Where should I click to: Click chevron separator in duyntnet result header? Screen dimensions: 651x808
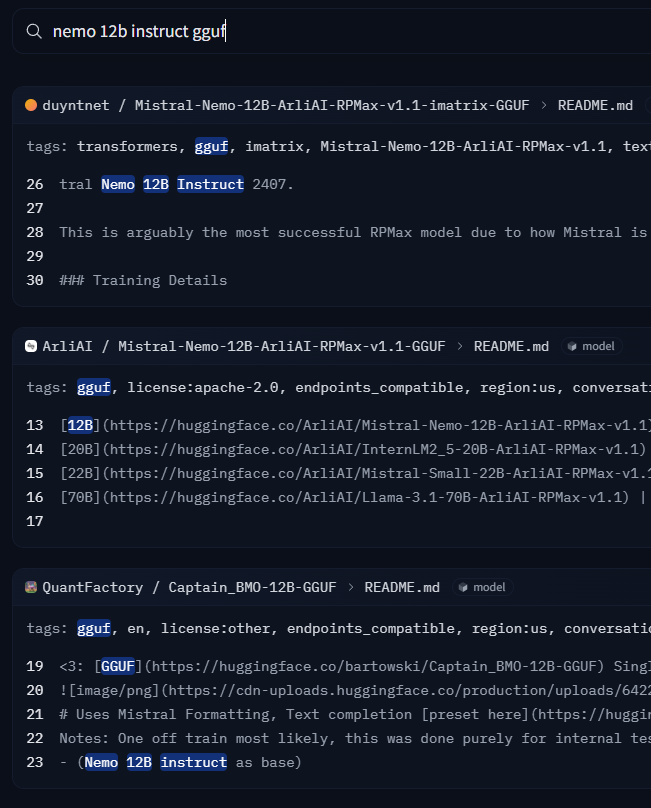544,105
